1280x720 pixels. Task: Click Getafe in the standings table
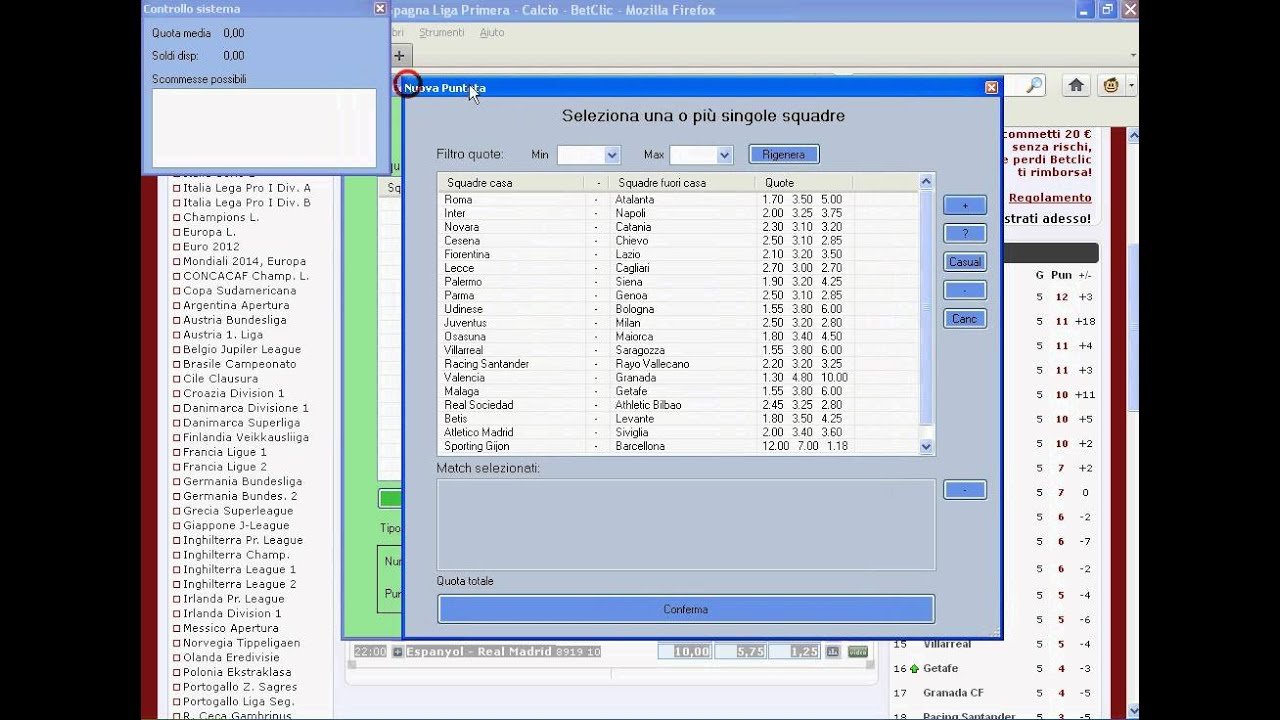[x=940, y=668]
